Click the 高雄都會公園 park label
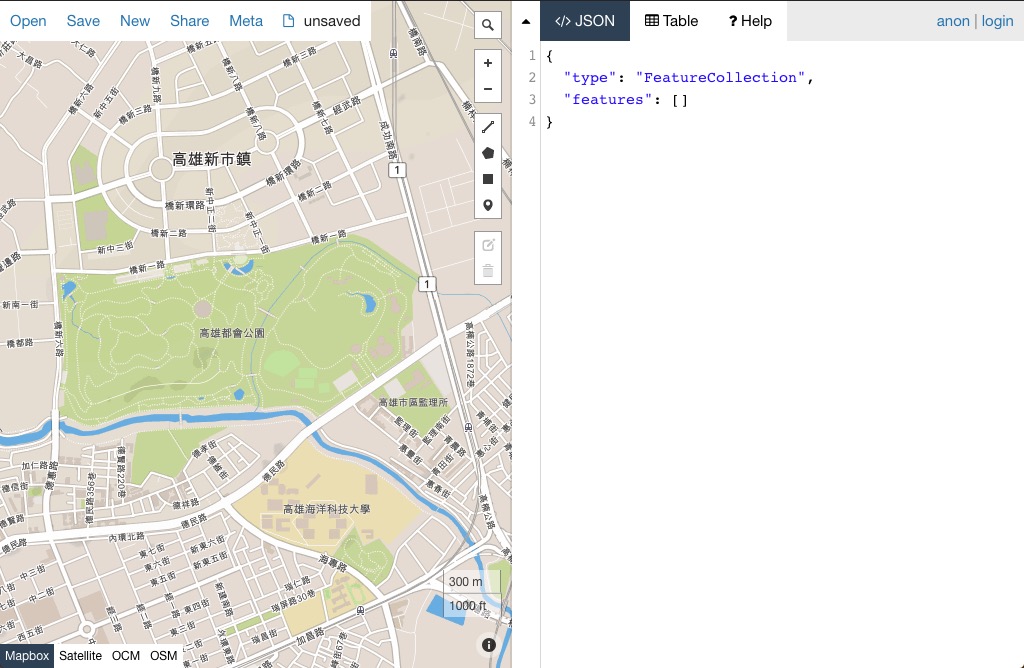Viewport: 1024px width, 668px height. tap(232, 333)
